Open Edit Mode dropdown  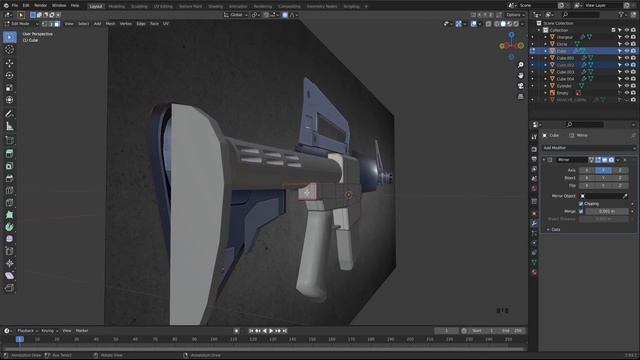21,24
